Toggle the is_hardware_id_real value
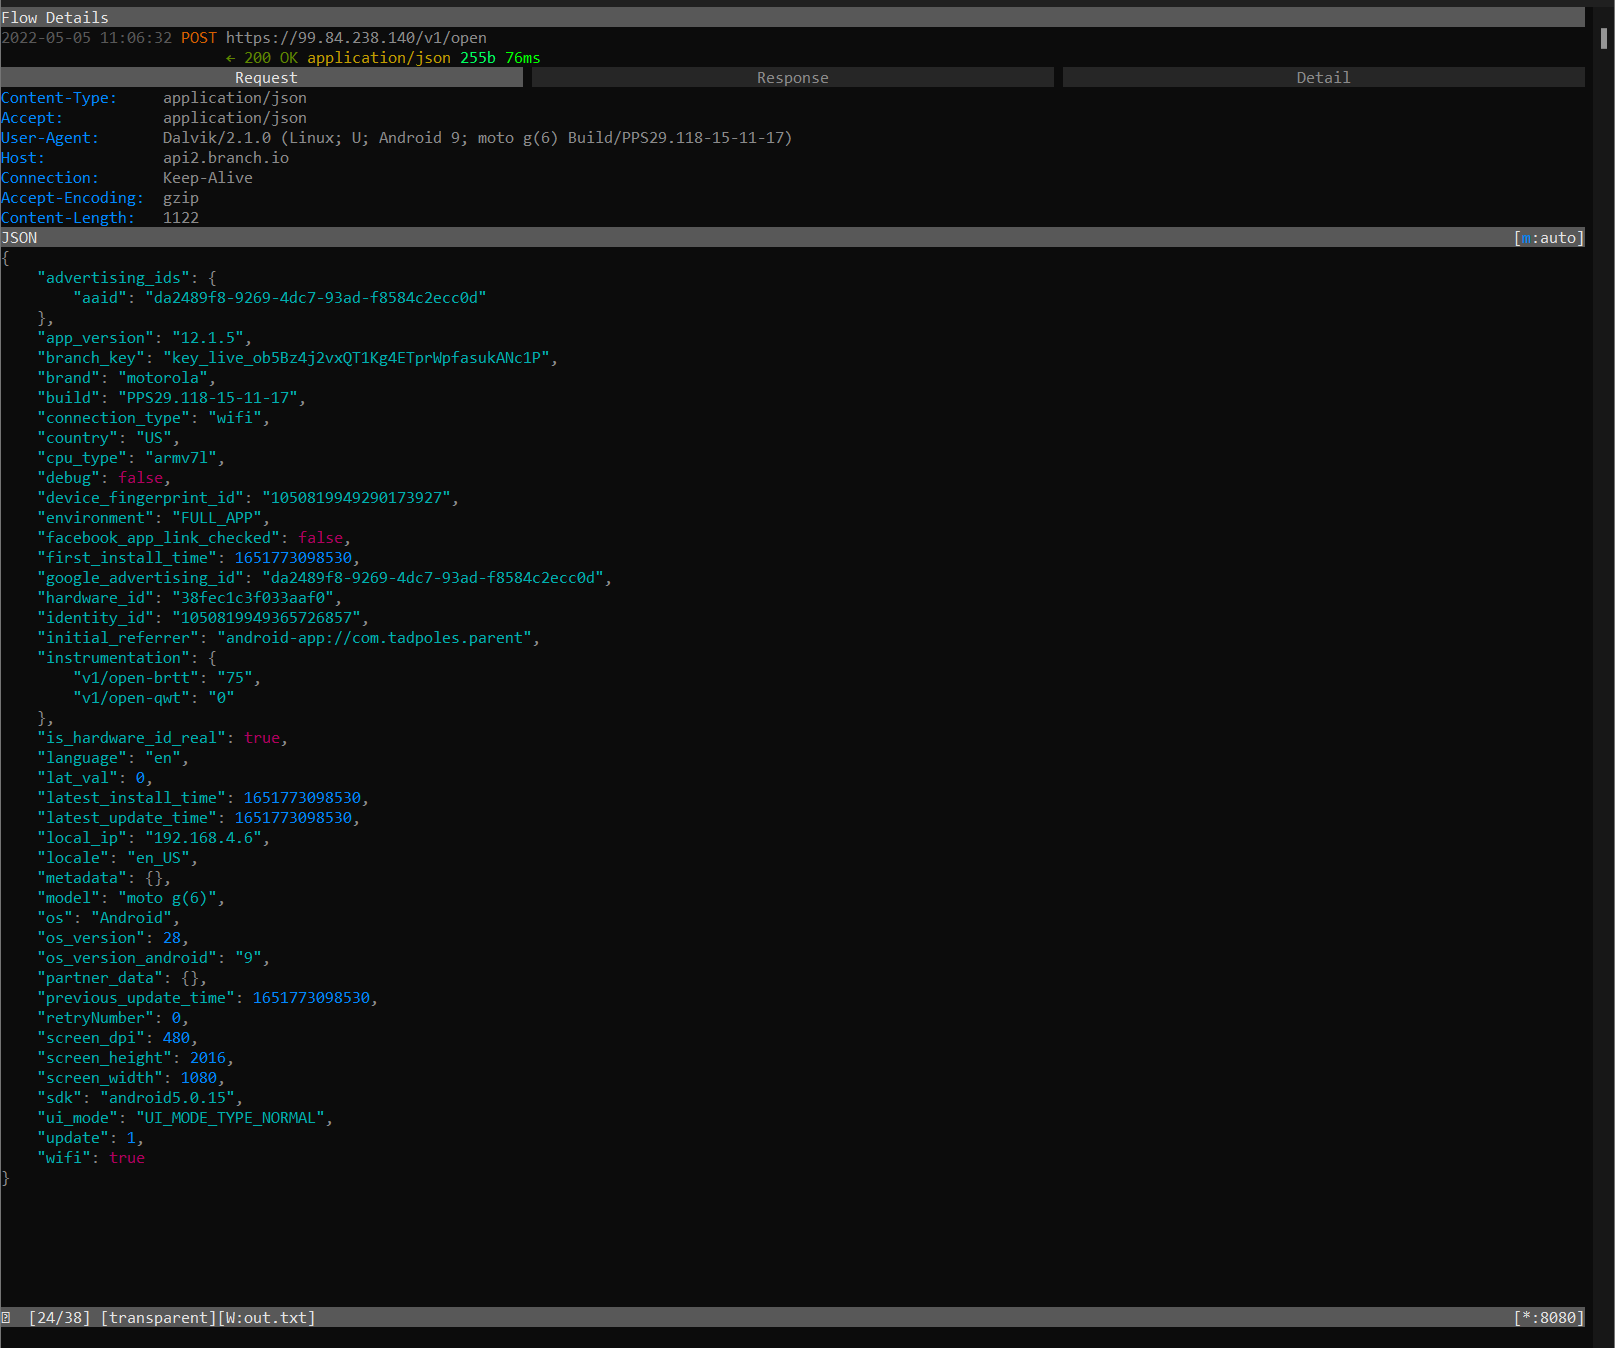This screenshot has width=1615, height=1348. [x=262, y=737]
